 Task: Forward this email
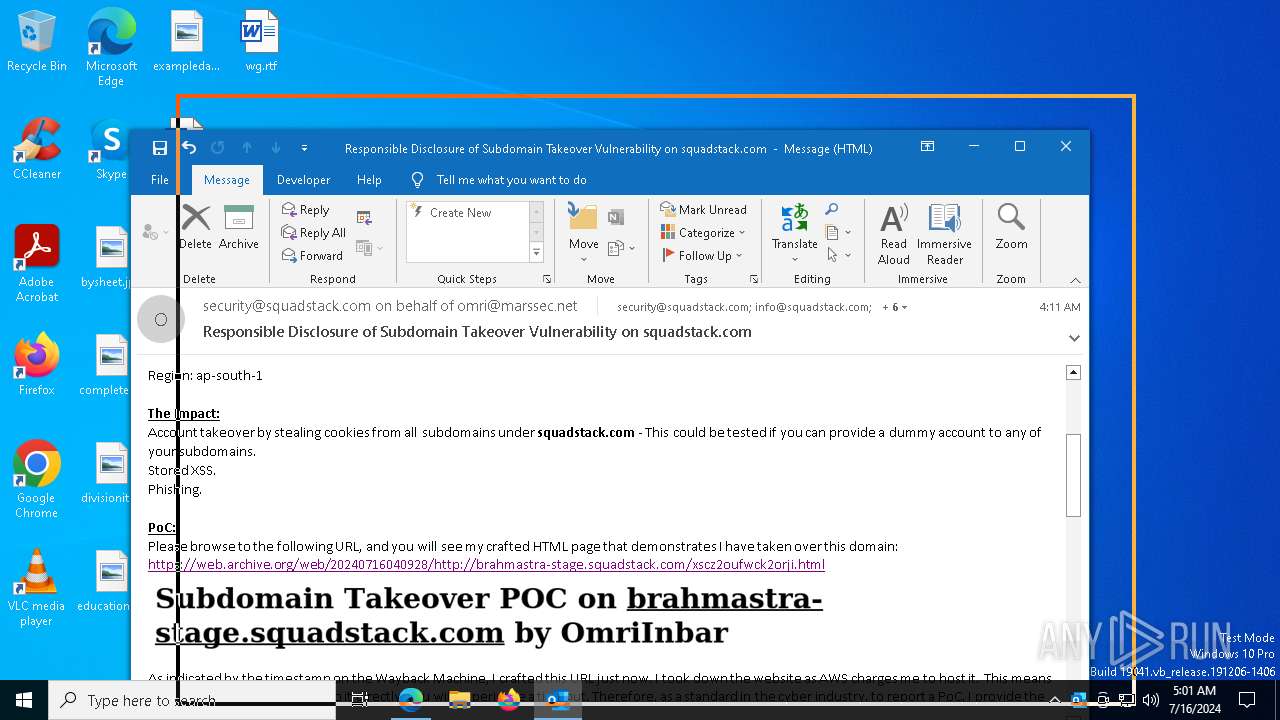pyautogui.click(x=312, y=256)
